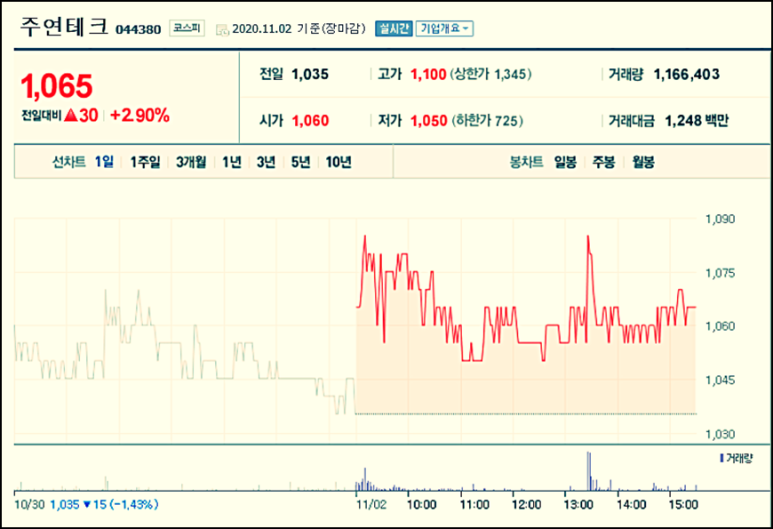Click the 10/30 date label on axis
Viewport: 773px width, 529px height.
29,504
